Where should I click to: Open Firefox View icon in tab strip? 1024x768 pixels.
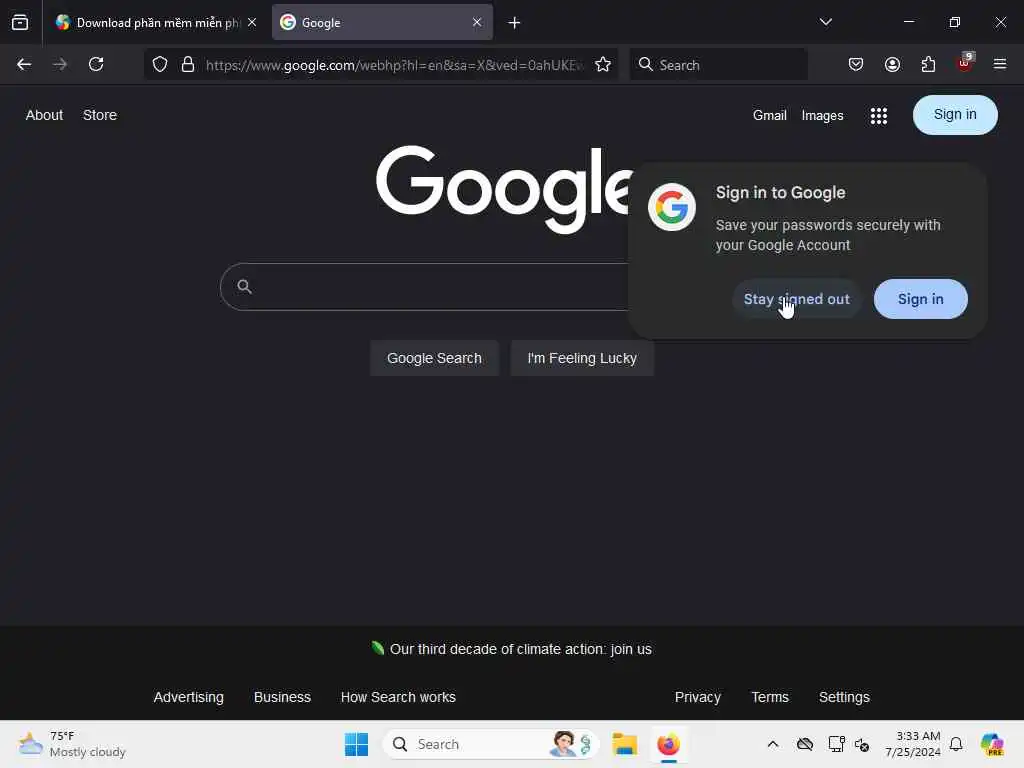pyautogui.click(x=20, y=22)
